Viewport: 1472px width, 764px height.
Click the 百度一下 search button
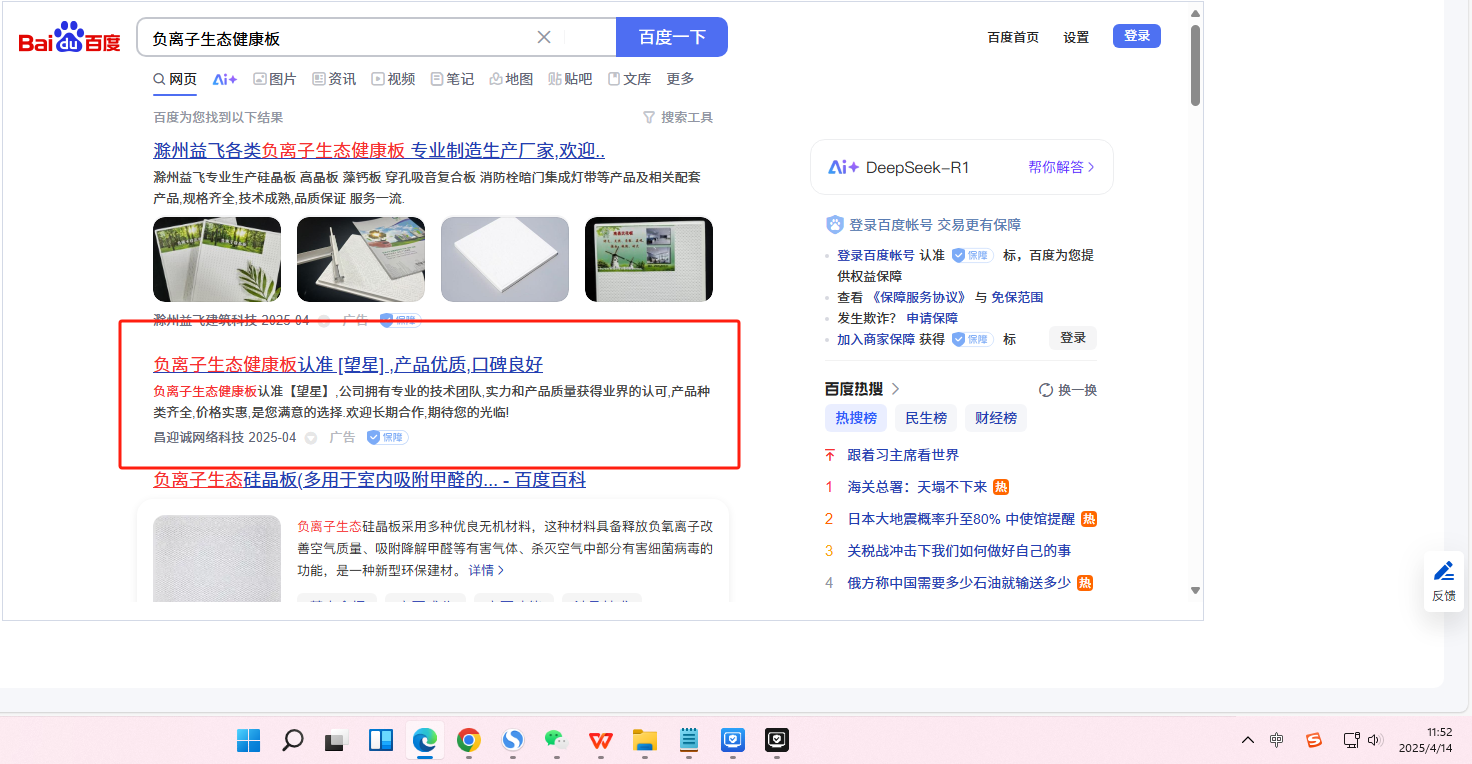672,37
